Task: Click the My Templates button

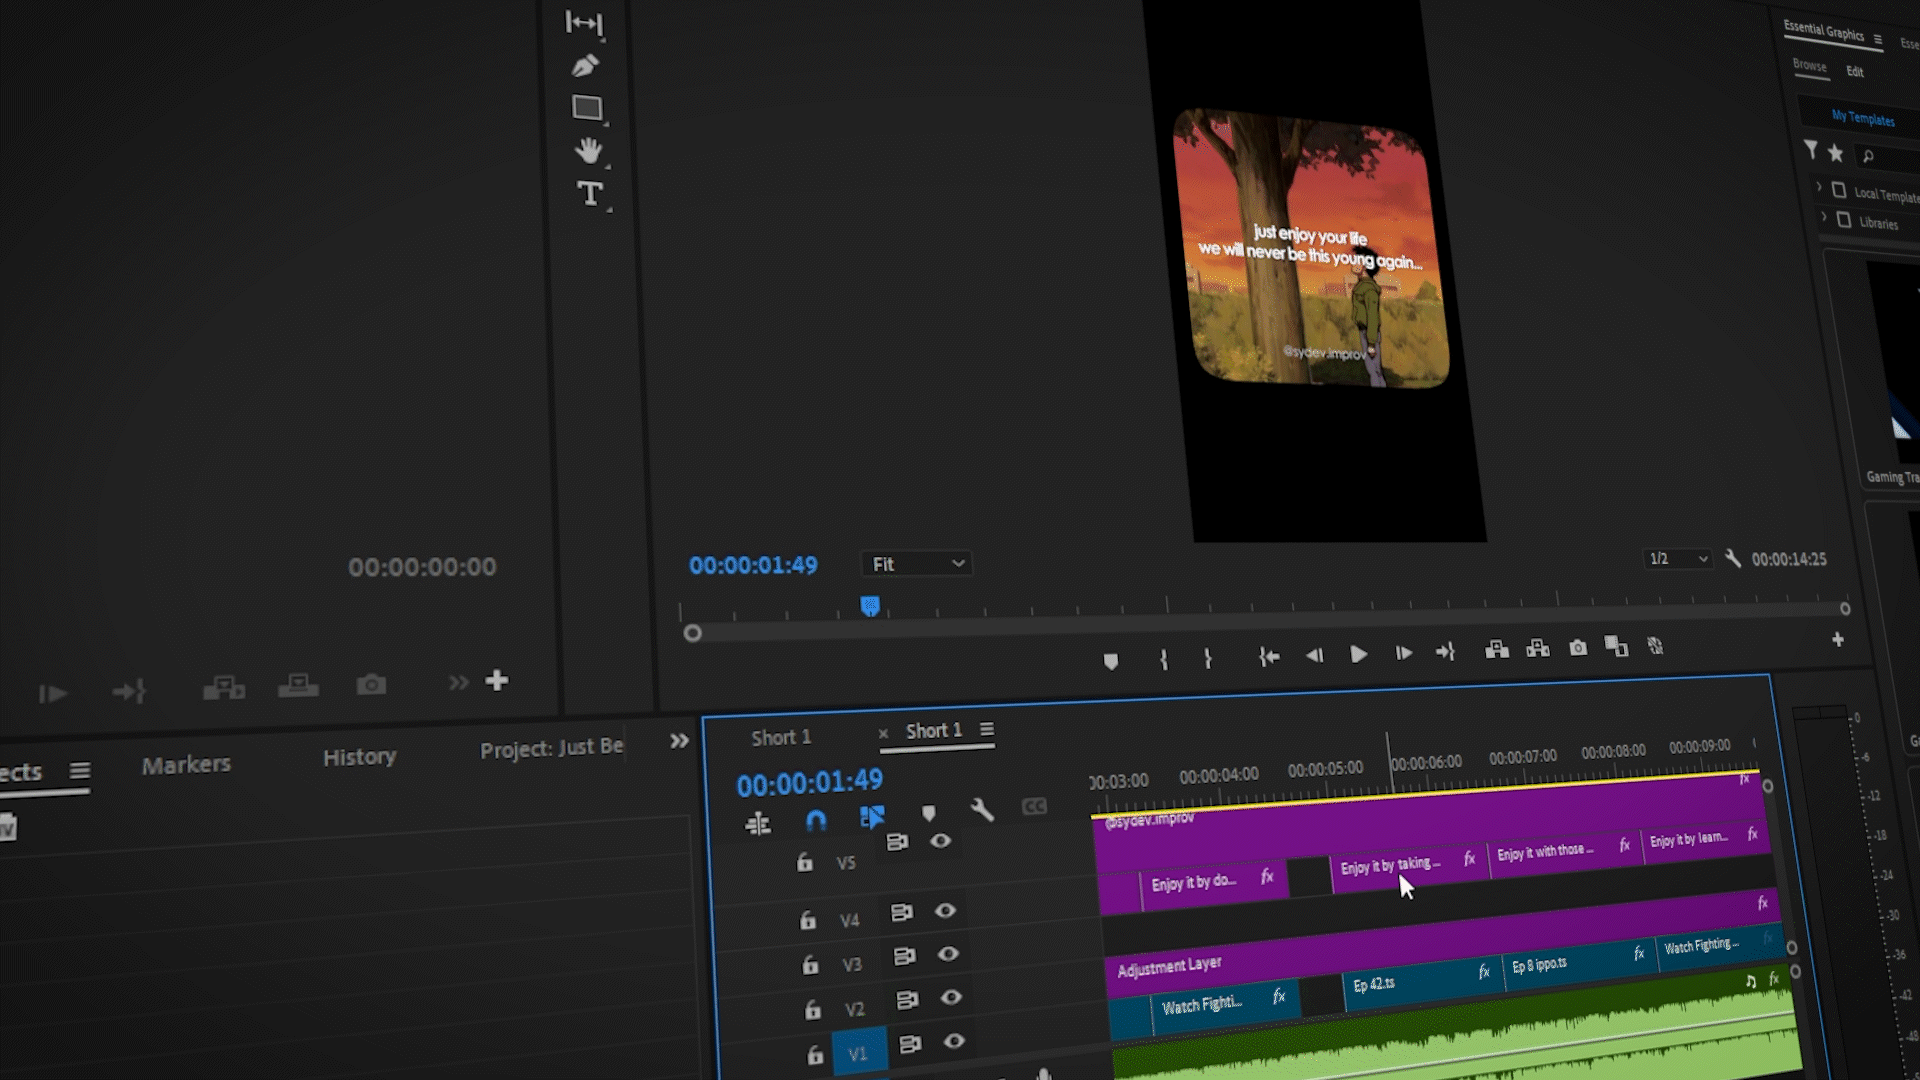Action: pos(1862,118)
